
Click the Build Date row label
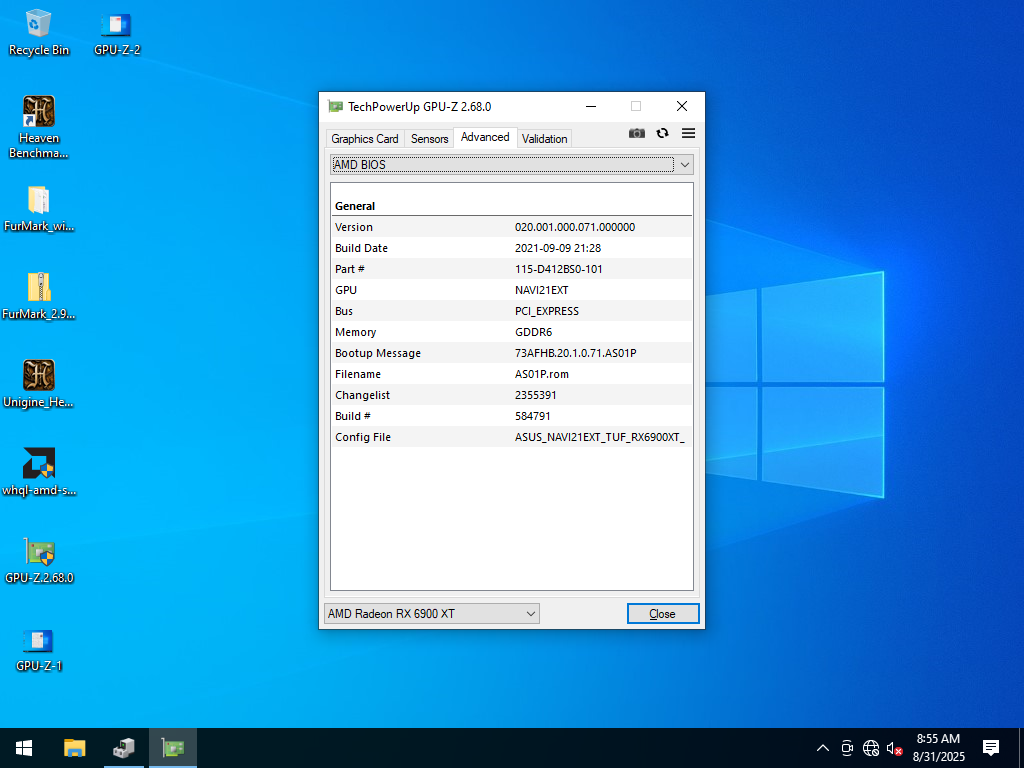pos(361,248)
